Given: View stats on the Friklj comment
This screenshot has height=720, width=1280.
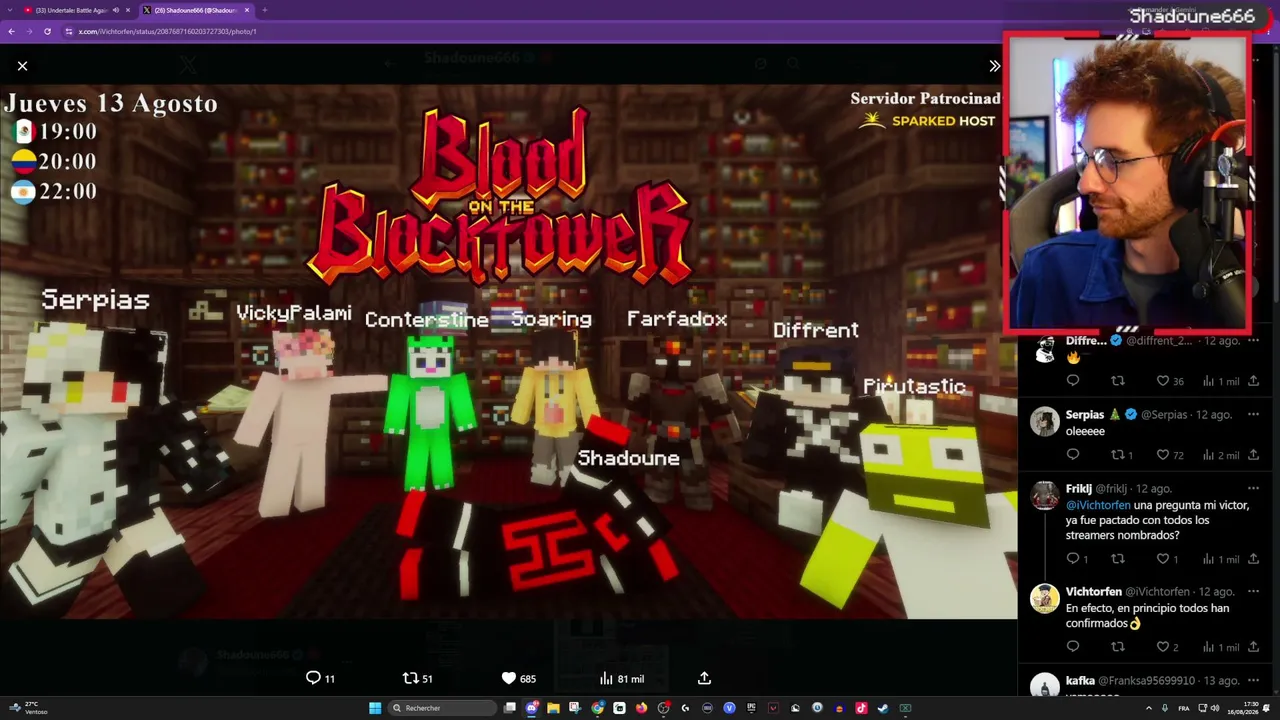Looking at the screenshot, I should click(1220, 559).
